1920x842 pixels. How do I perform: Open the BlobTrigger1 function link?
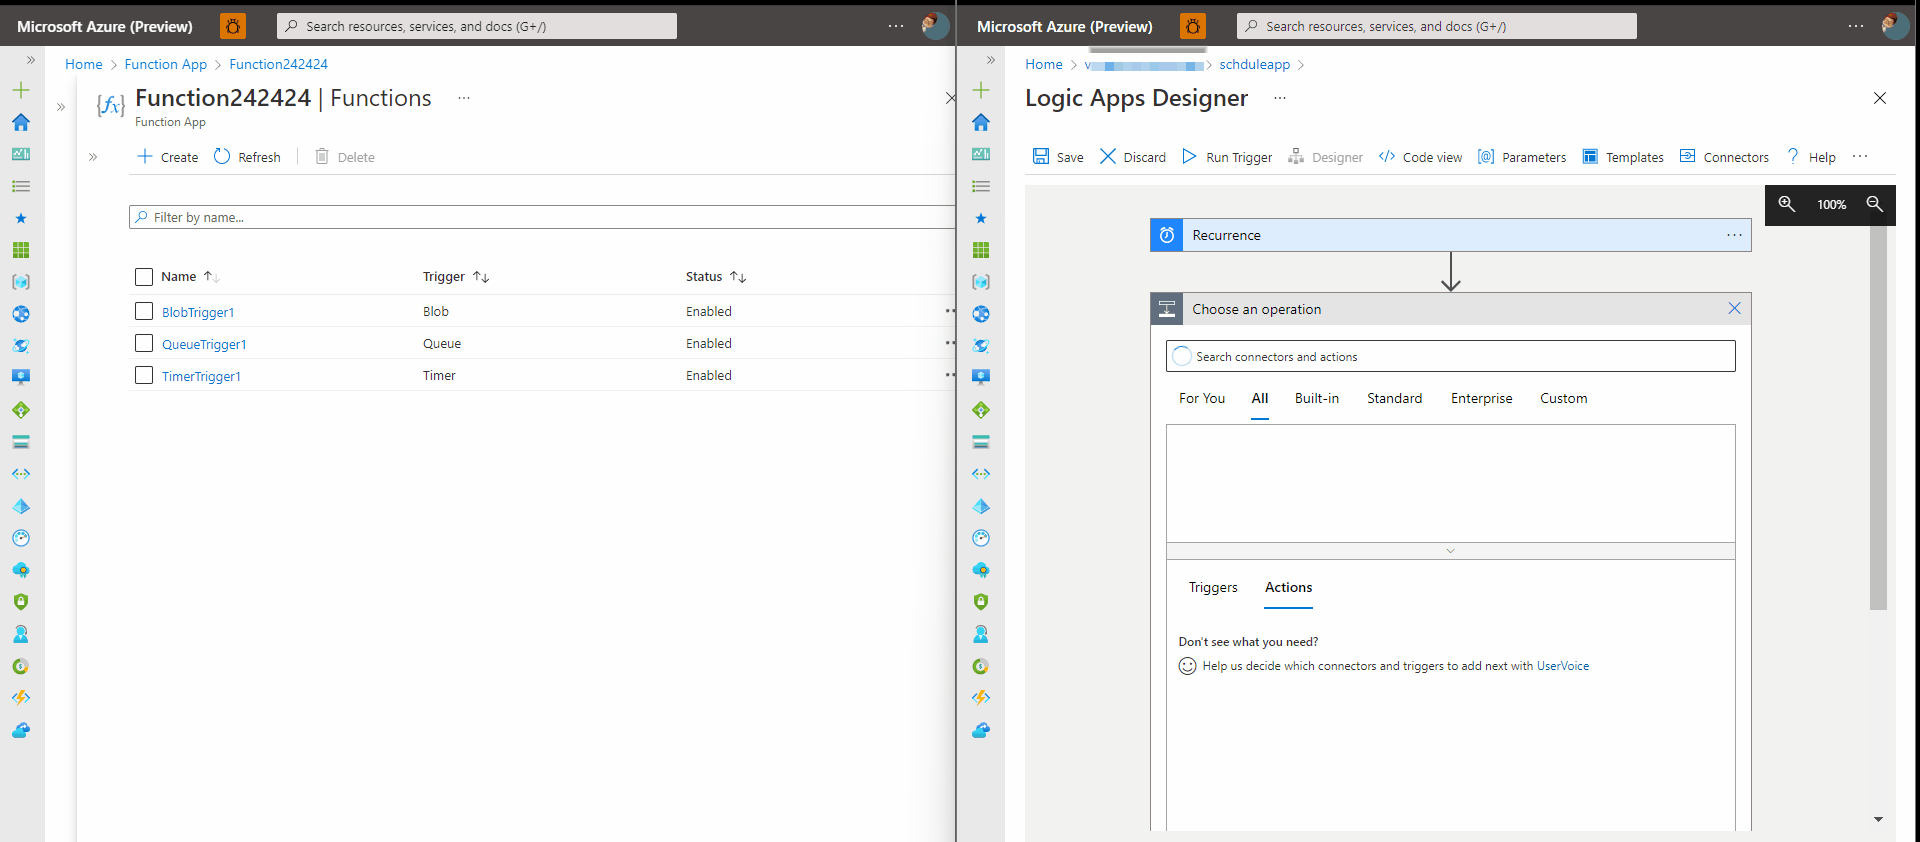click(x=198, y=312)
